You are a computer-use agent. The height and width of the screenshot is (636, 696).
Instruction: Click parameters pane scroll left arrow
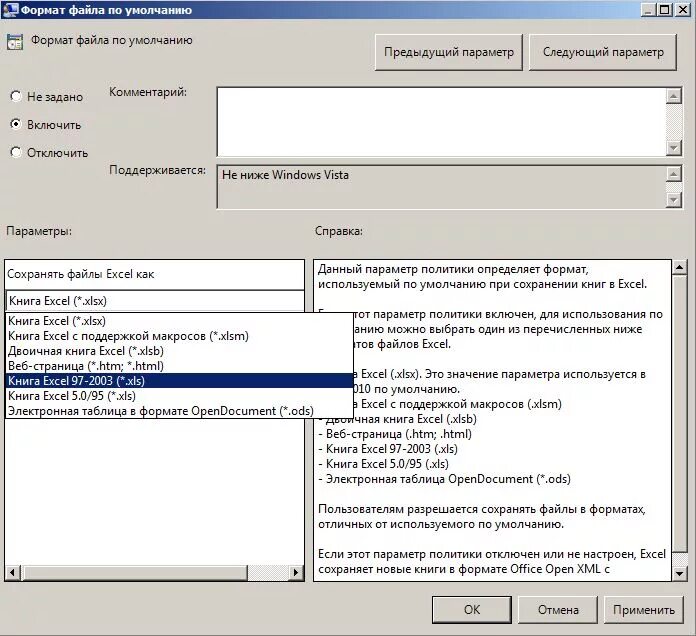[13, 573]
